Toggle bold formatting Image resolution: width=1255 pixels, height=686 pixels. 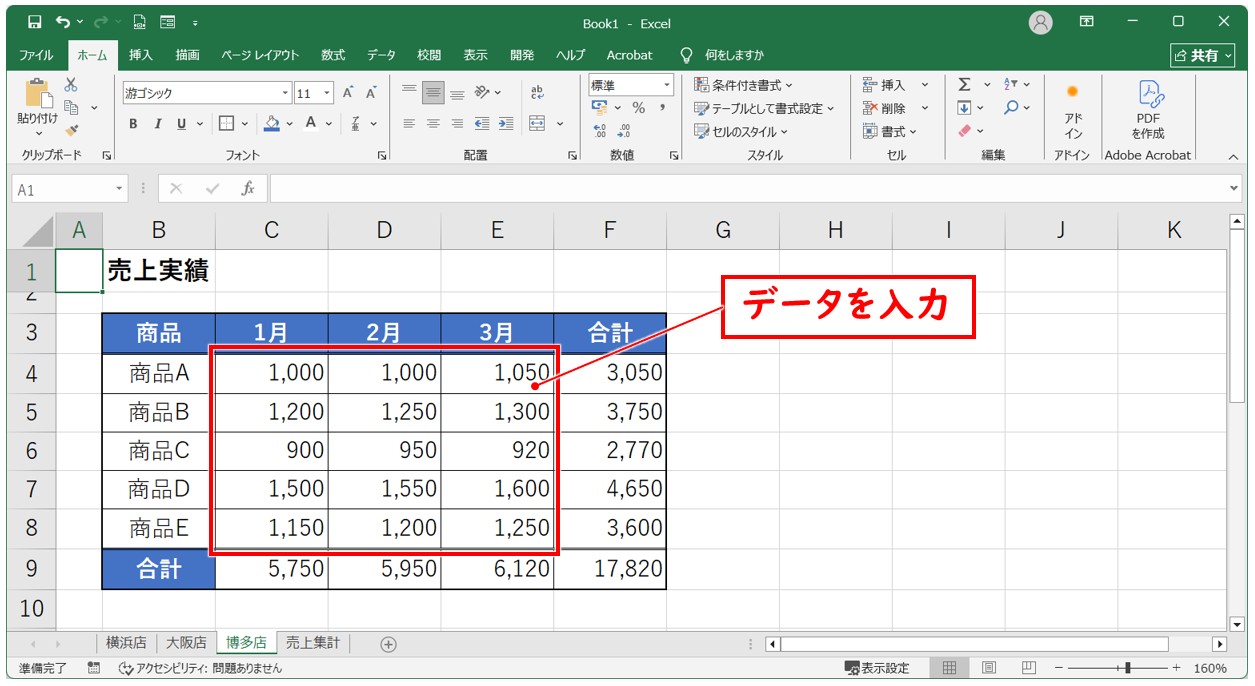coord(133,124)
